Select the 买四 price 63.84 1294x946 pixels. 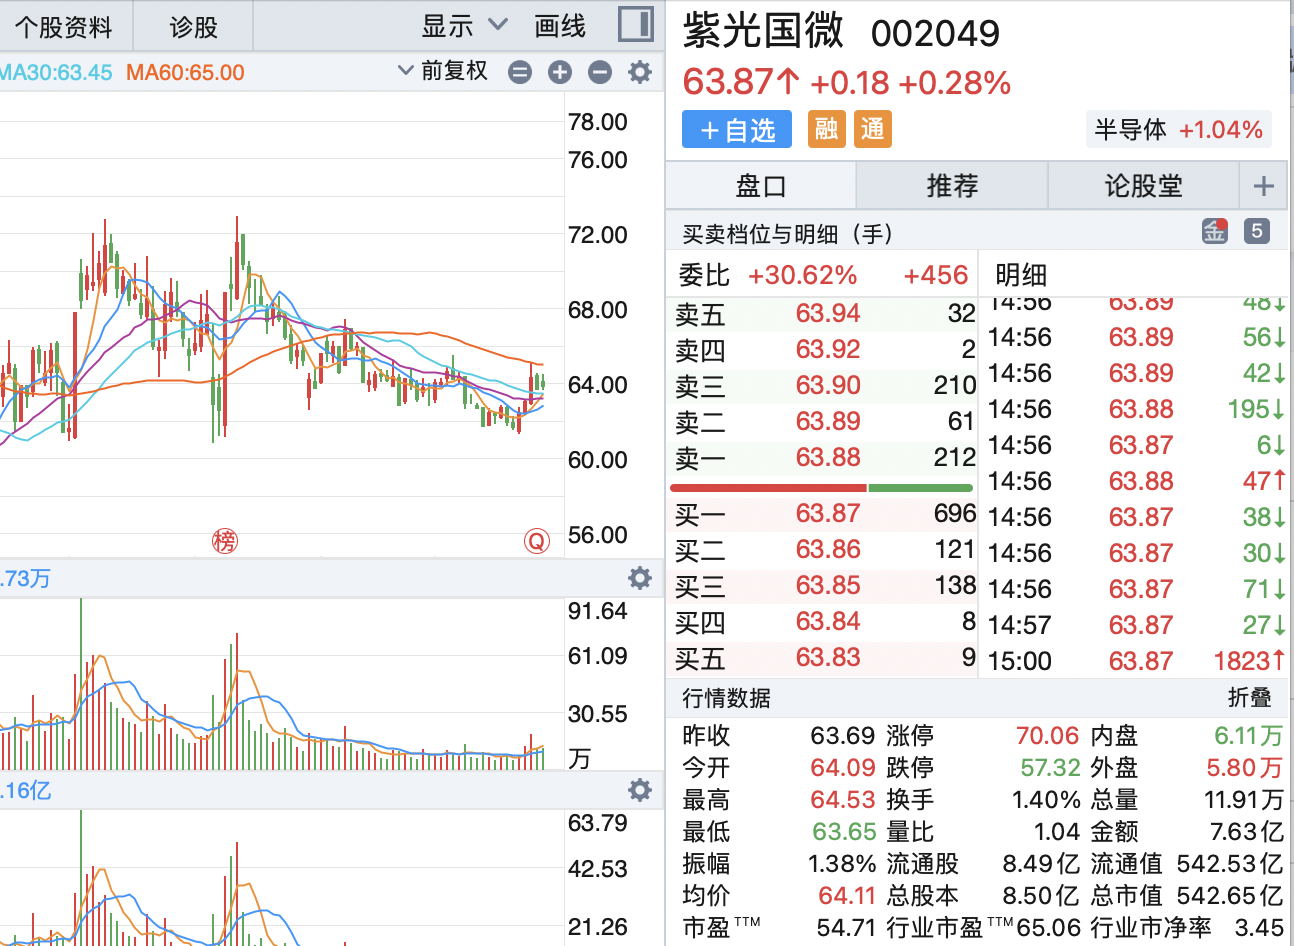(x=828, y=621)
